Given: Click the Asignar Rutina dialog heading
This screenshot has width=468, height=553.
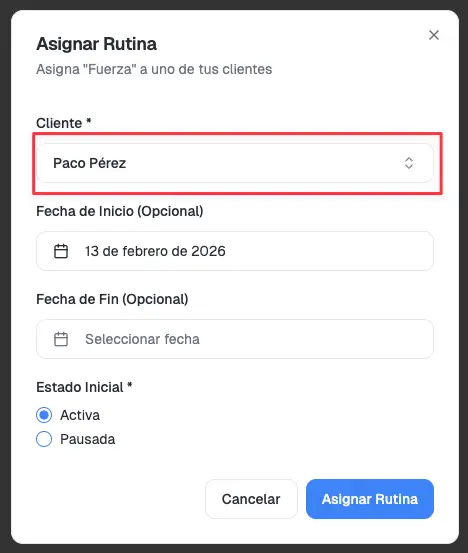Looking at the screenshot, I should 97,44.
